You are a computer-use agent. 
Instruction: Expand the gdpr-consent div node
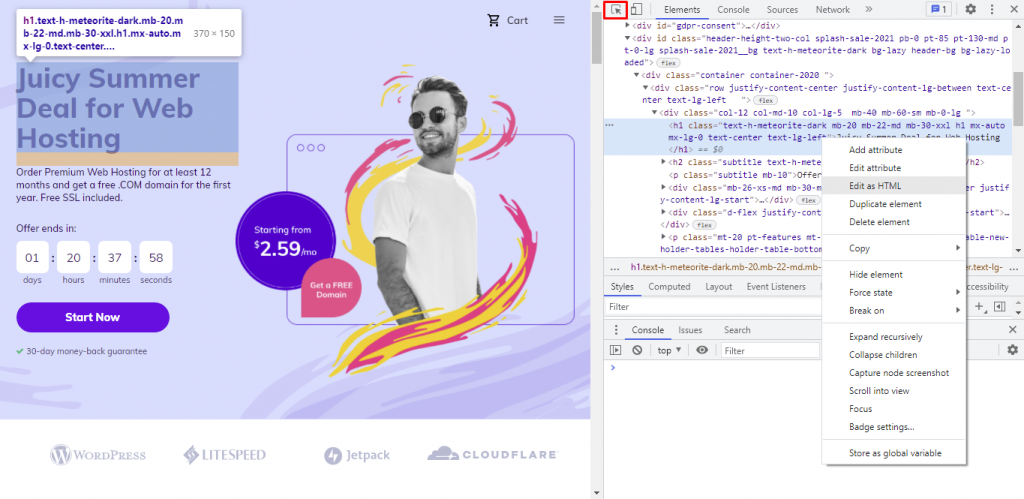(628, 25)
